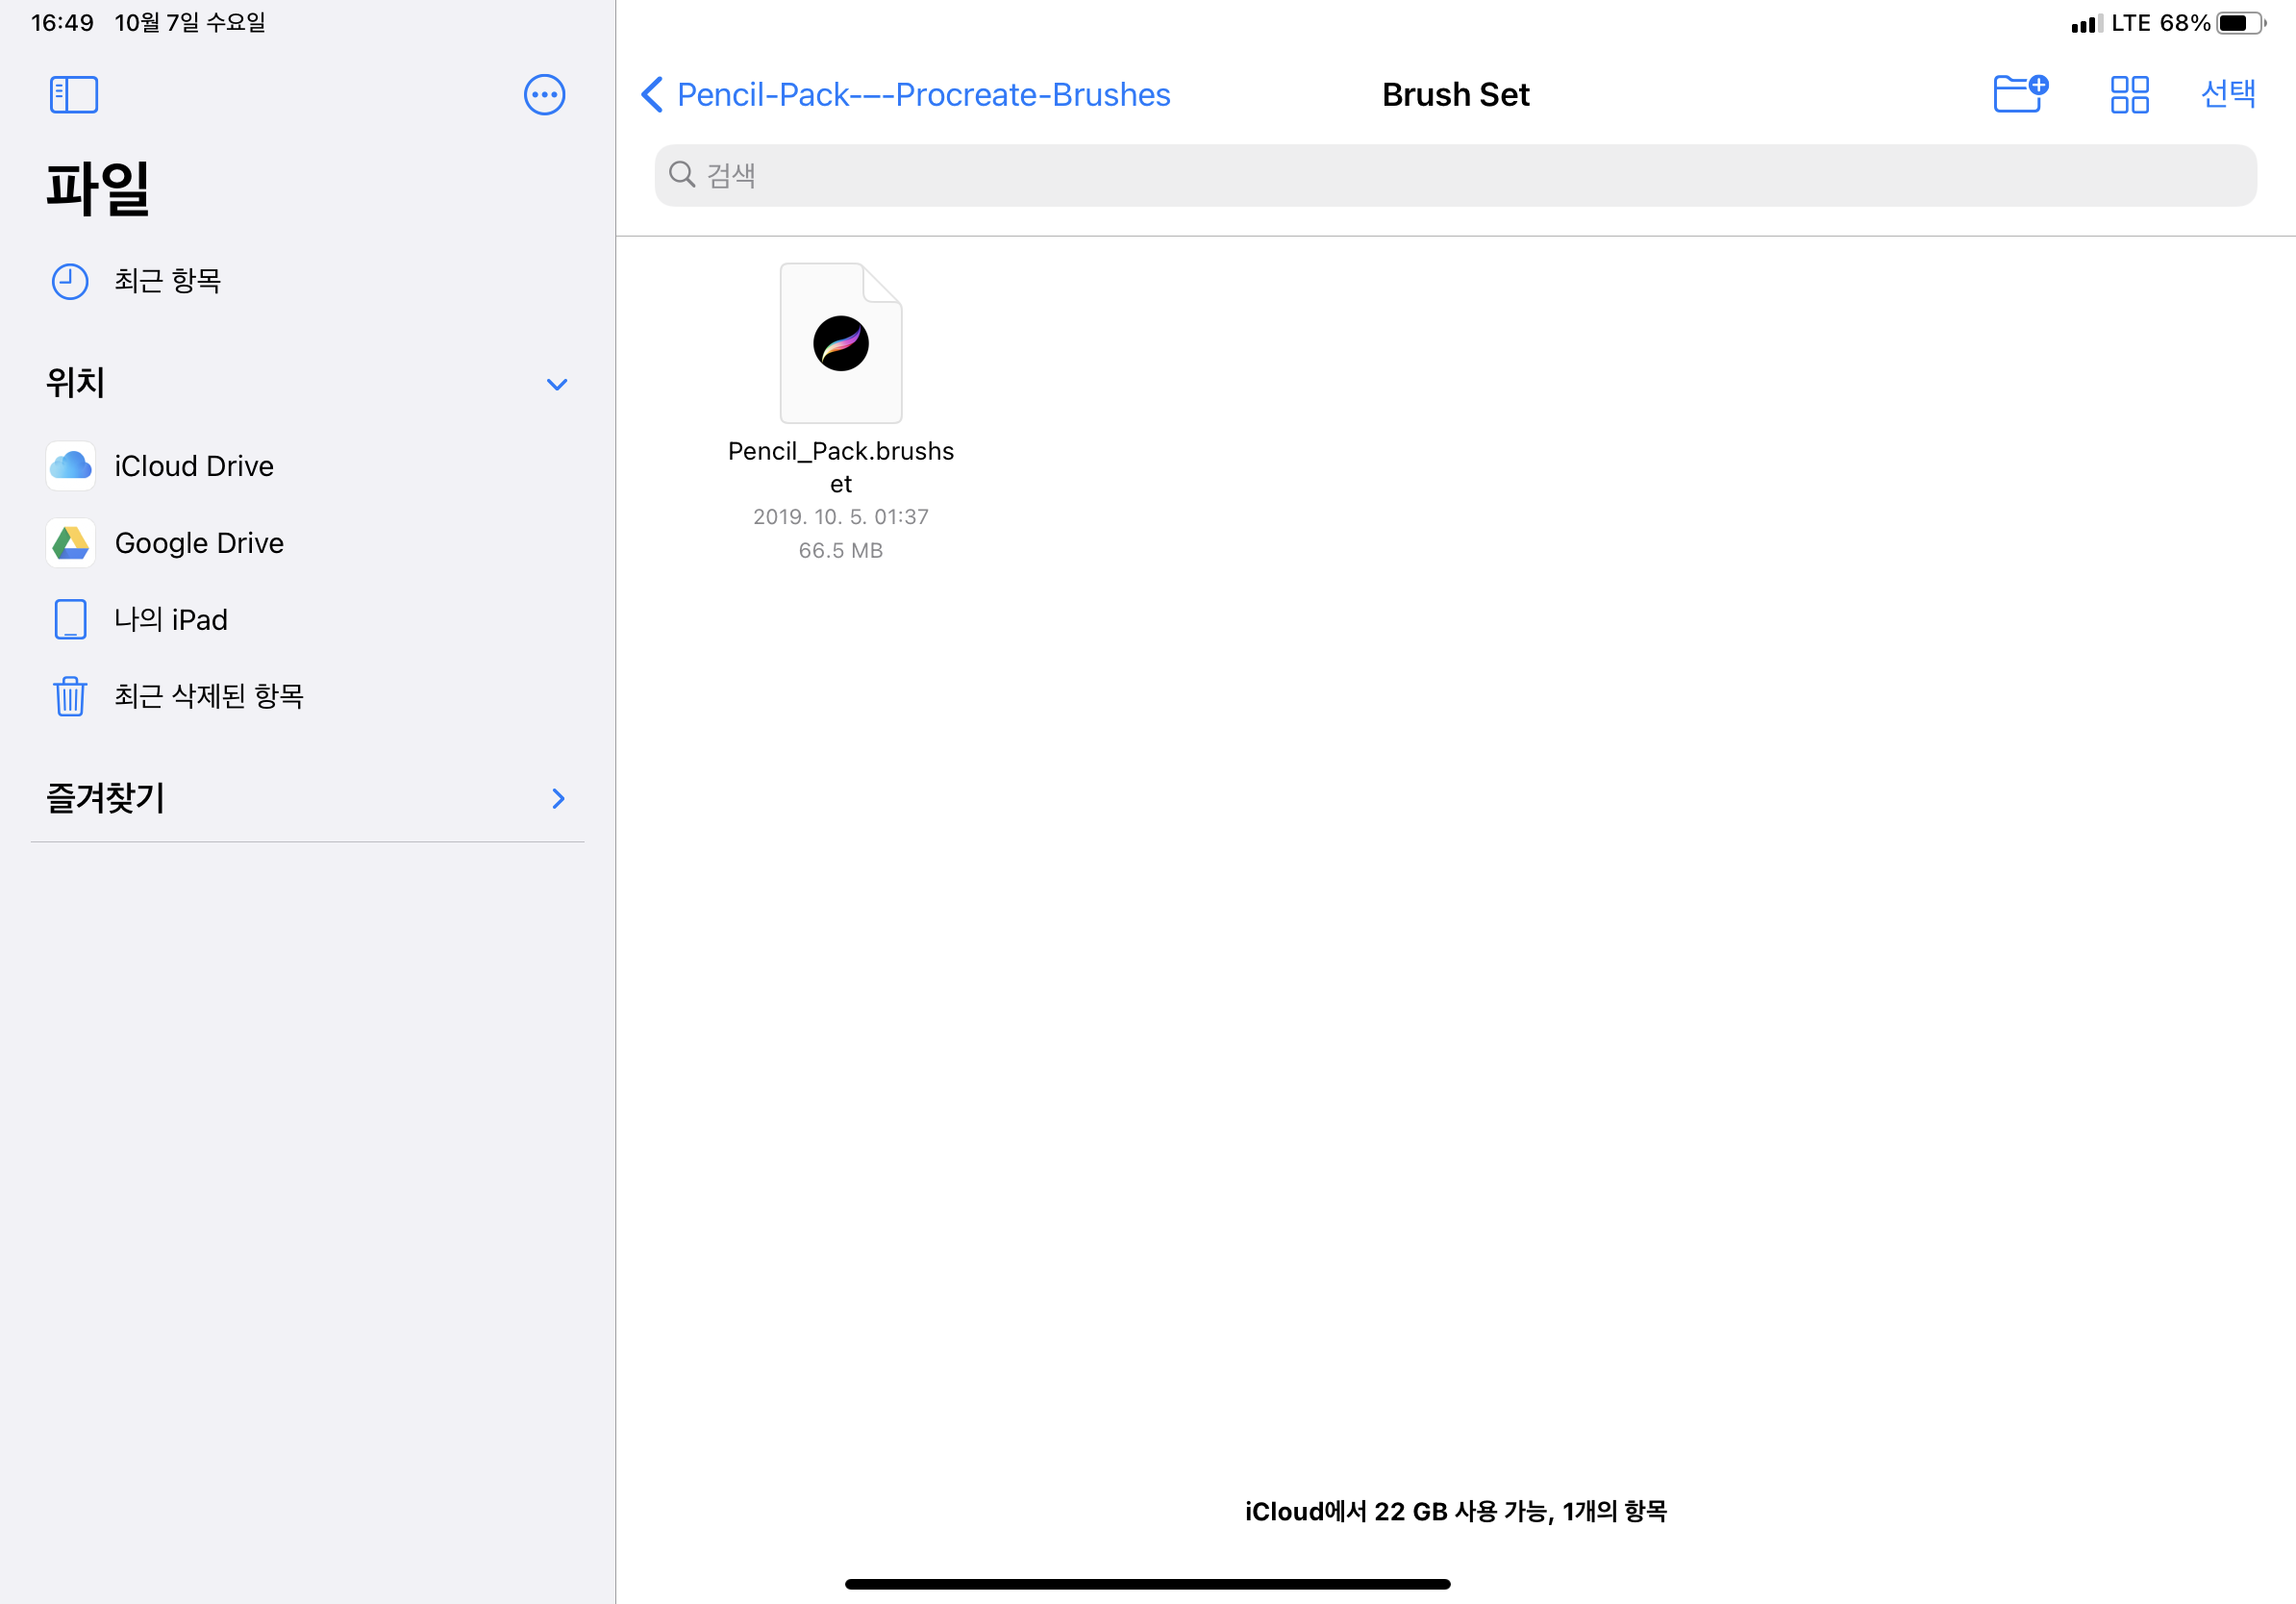Open the Pencil_Pack.brushset file thumbnail

tap(841, 343)
